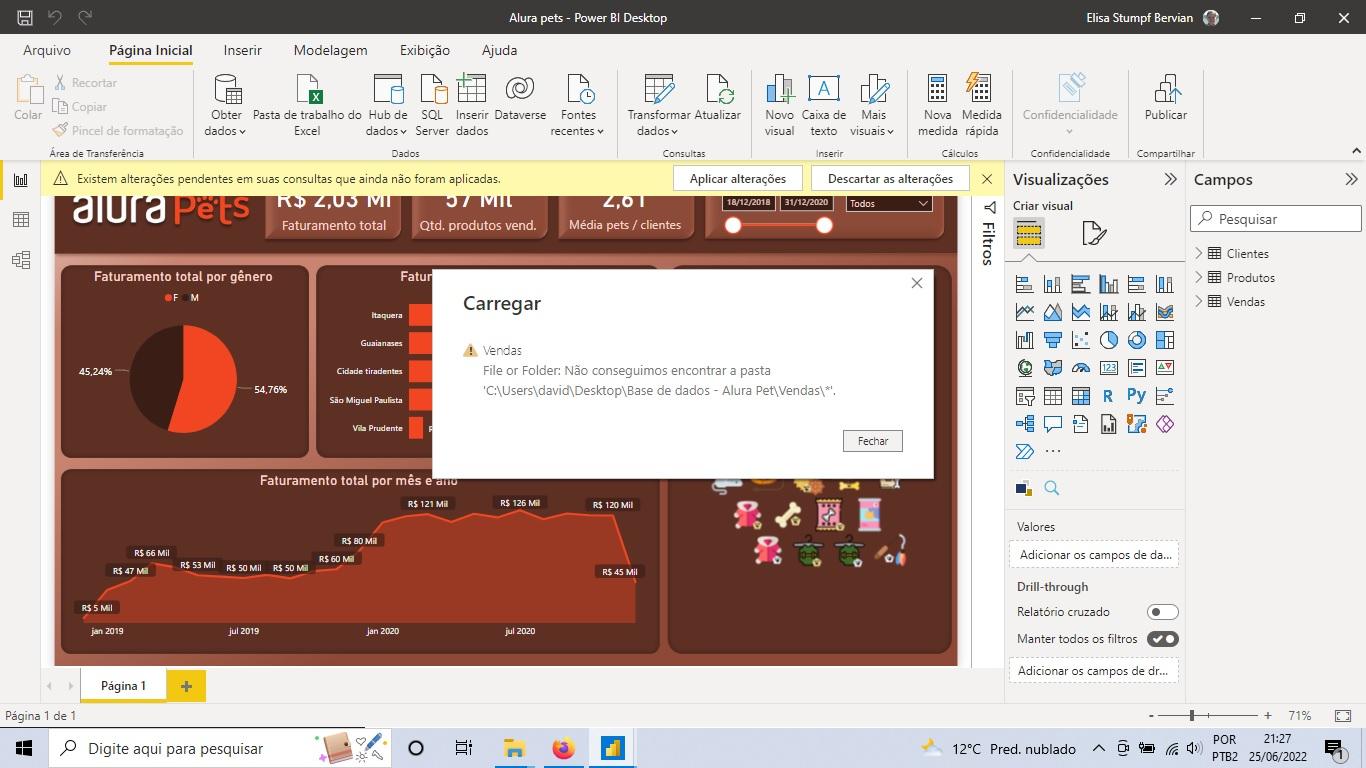This screenshot has width=1366, height=768.
Task: Click Aplicar alterações button
Action: (x=738, y=179)
